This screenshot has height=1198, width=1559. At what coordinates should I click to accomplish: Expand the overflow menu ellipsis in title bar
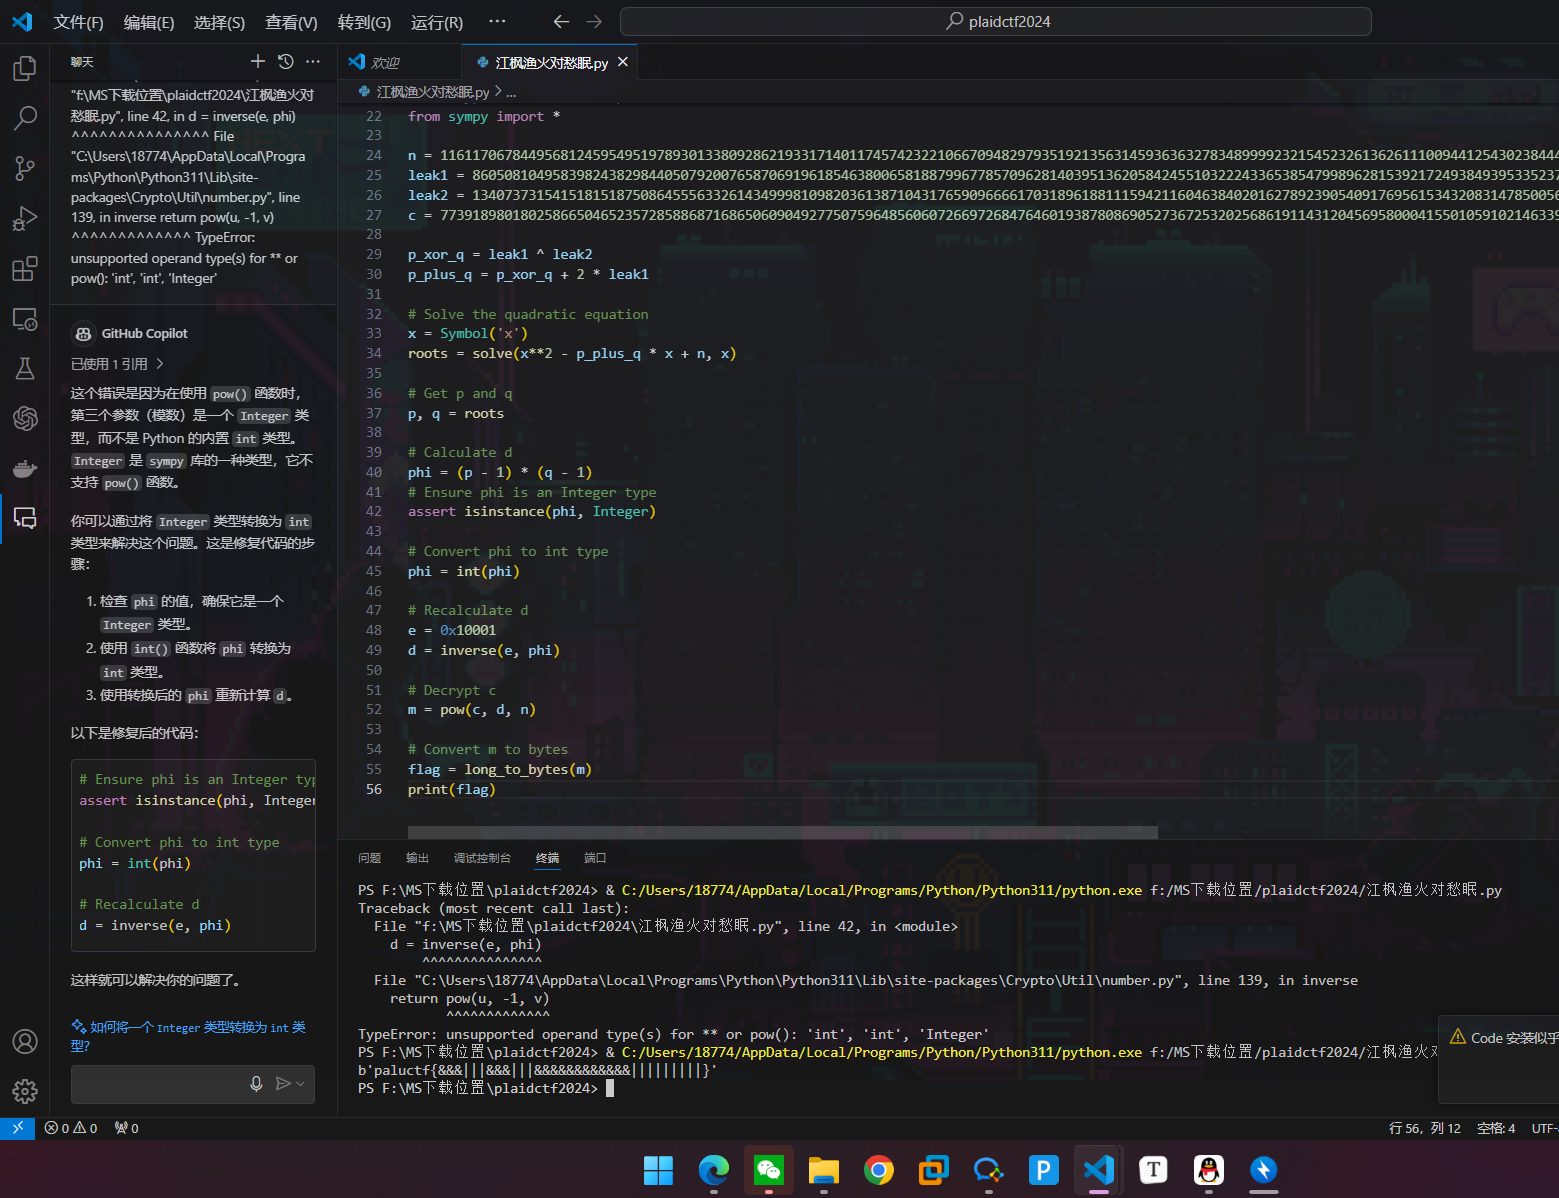[x=497, y=21]
